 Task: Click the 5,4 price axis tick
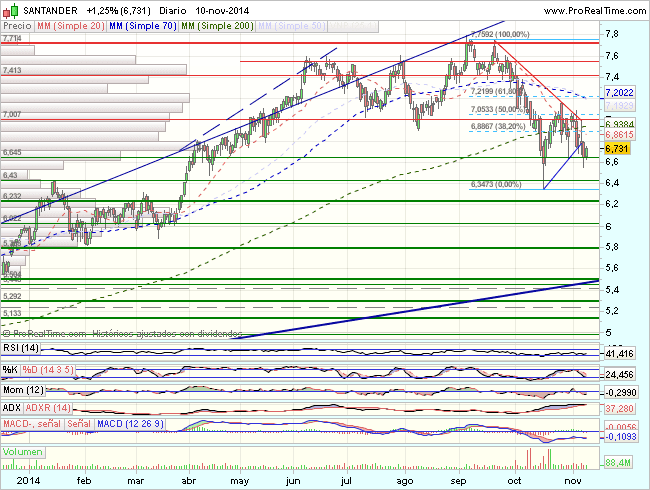(612, 289)
